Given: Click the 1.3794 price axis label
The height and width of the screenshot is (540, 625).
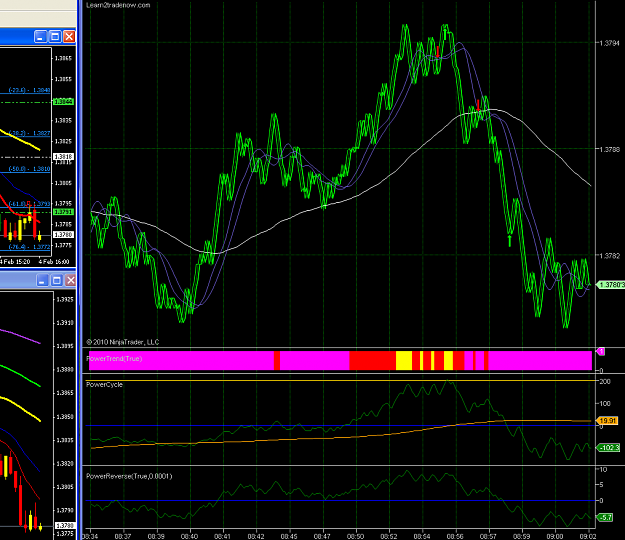Looking at the screenshot, I should (610, 43).
